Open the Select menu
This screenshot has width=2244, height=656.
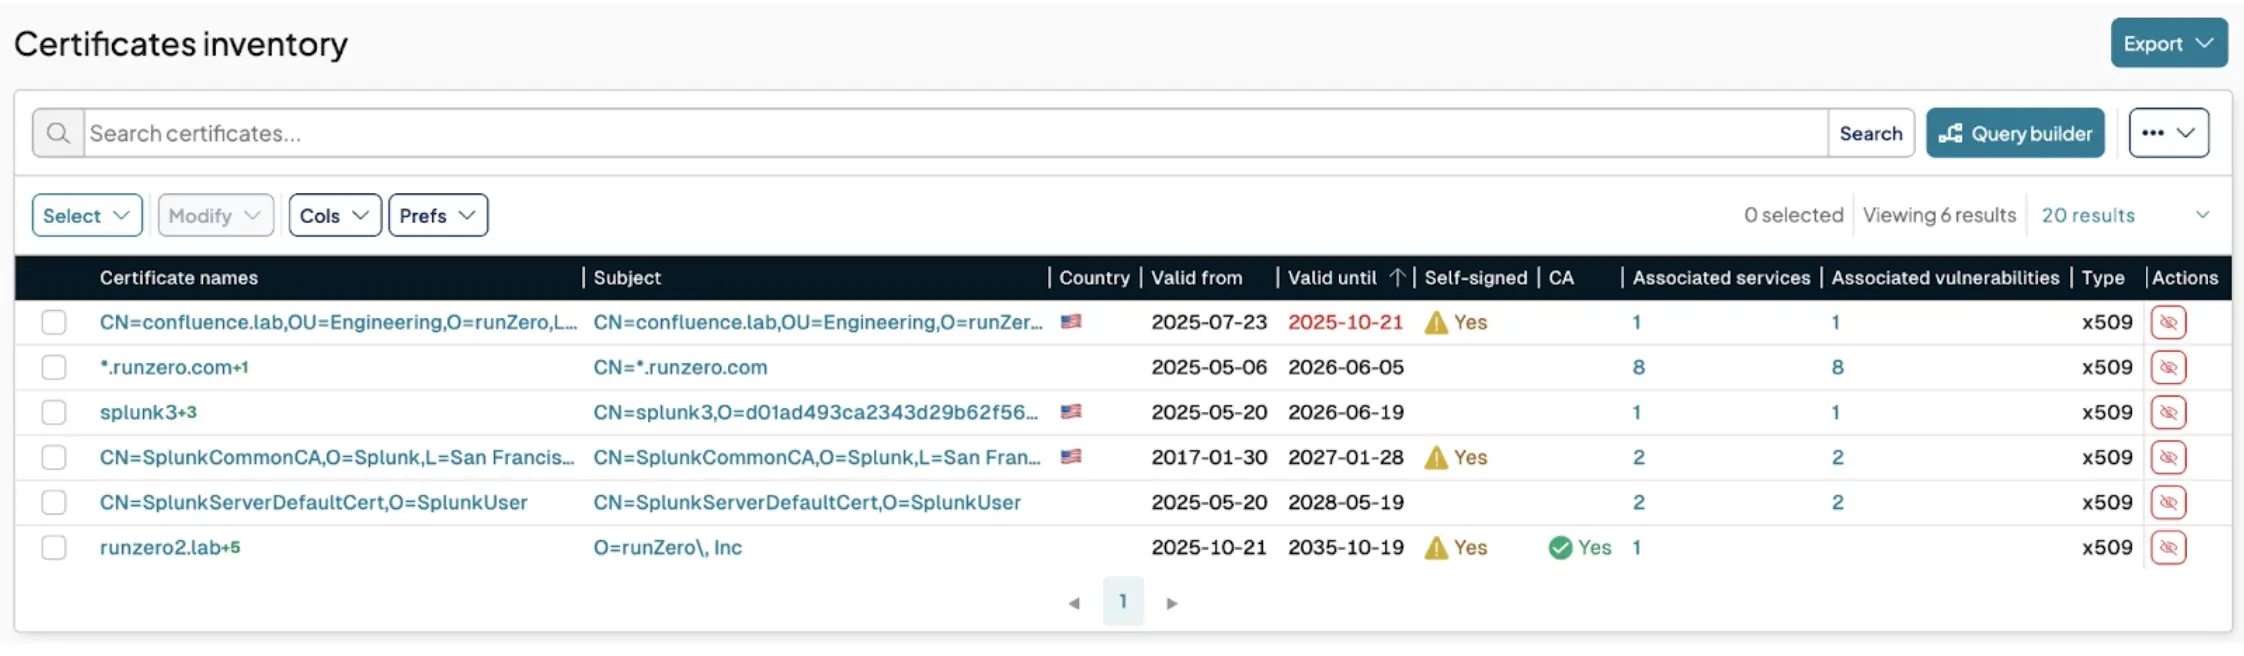pyautogui.click(x=86, y=215)
